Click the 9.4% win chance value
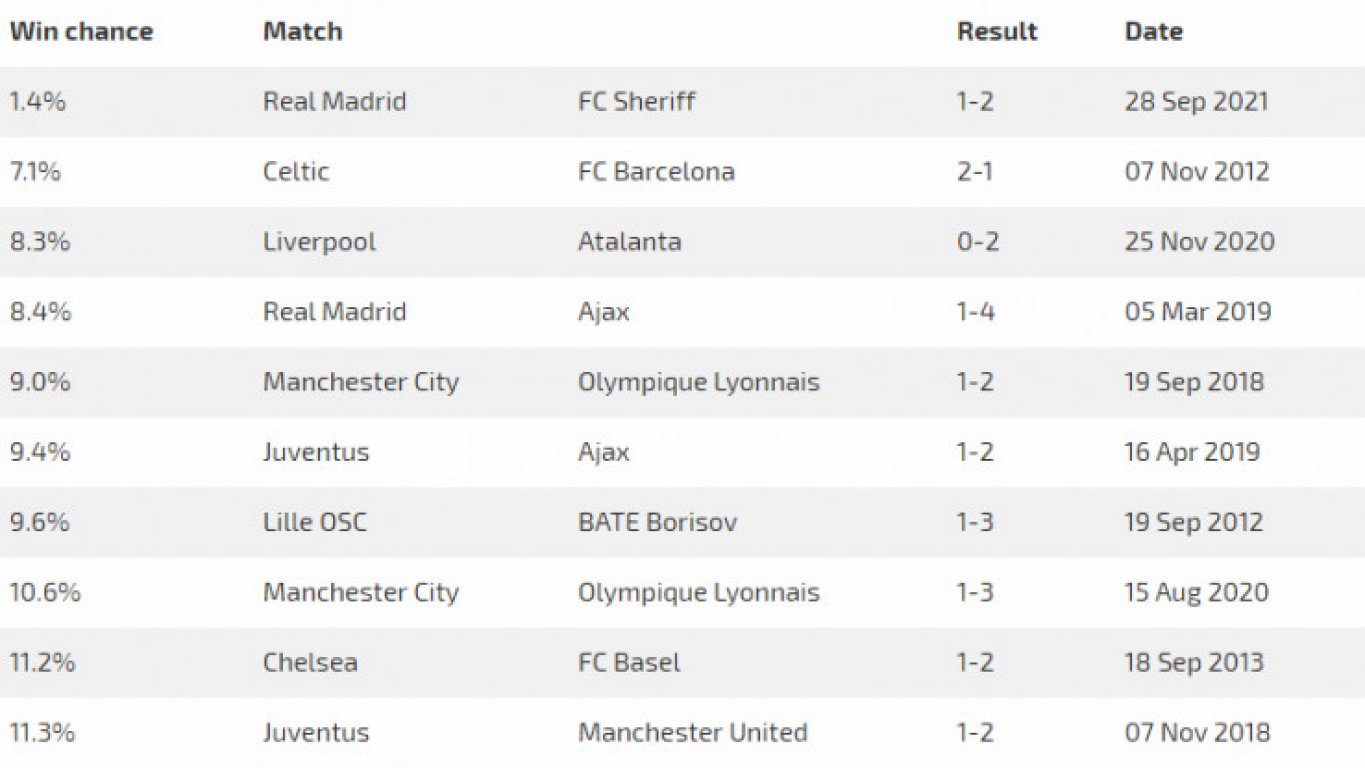 40,452
